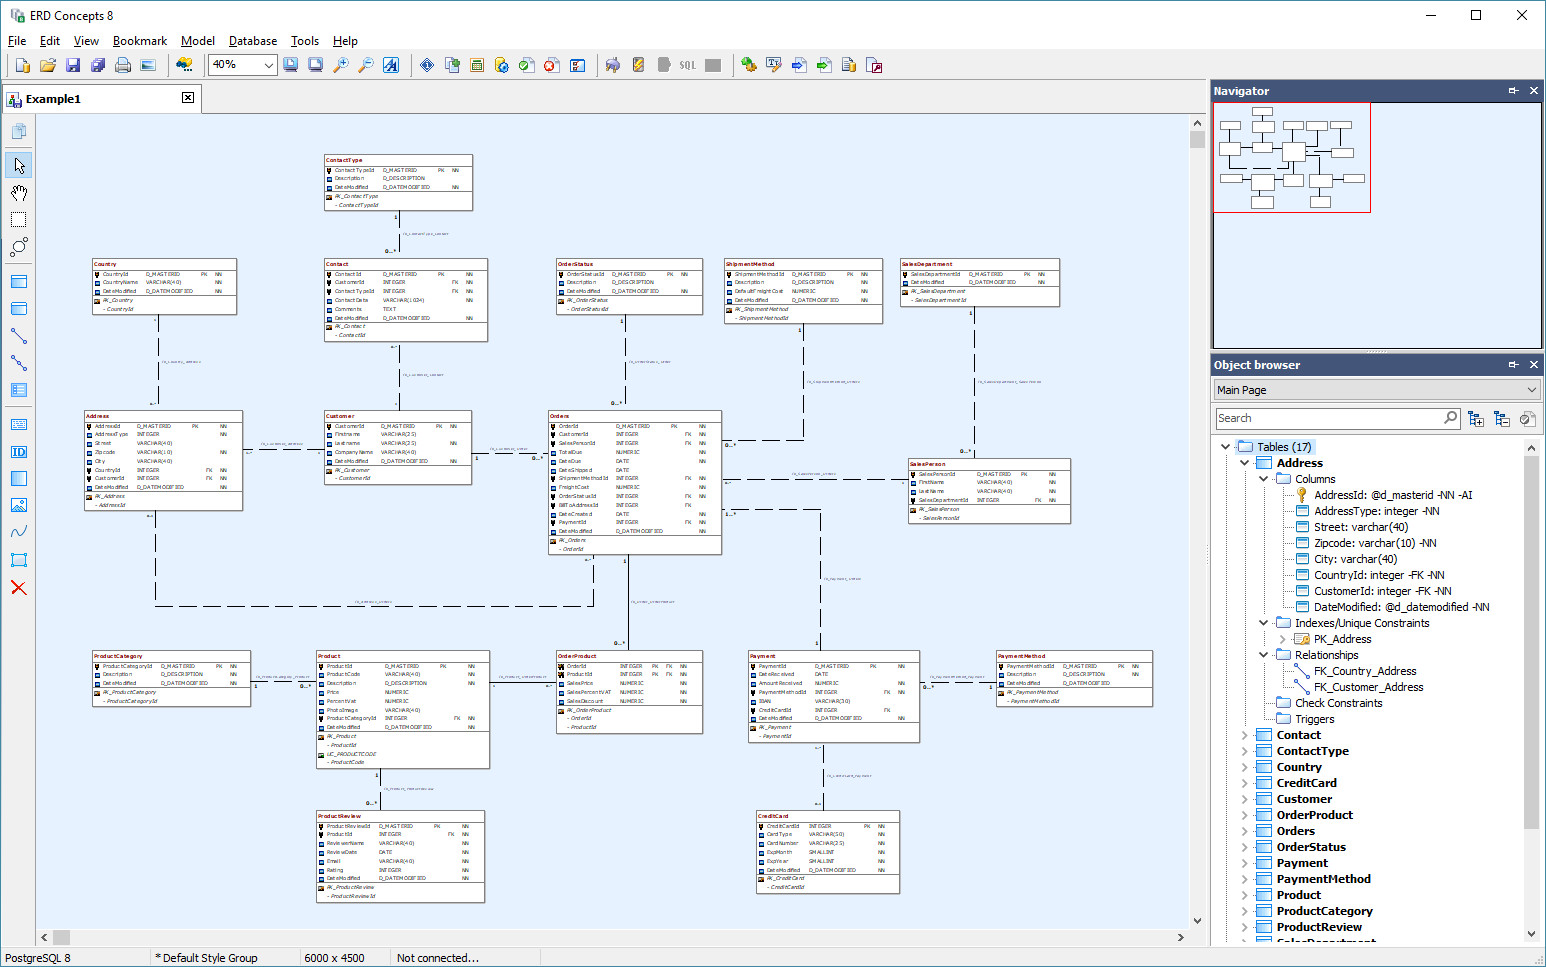1546x967 pixels.
Task: Open the Main Page dropdown
Action: click(x=1376, y=390)
